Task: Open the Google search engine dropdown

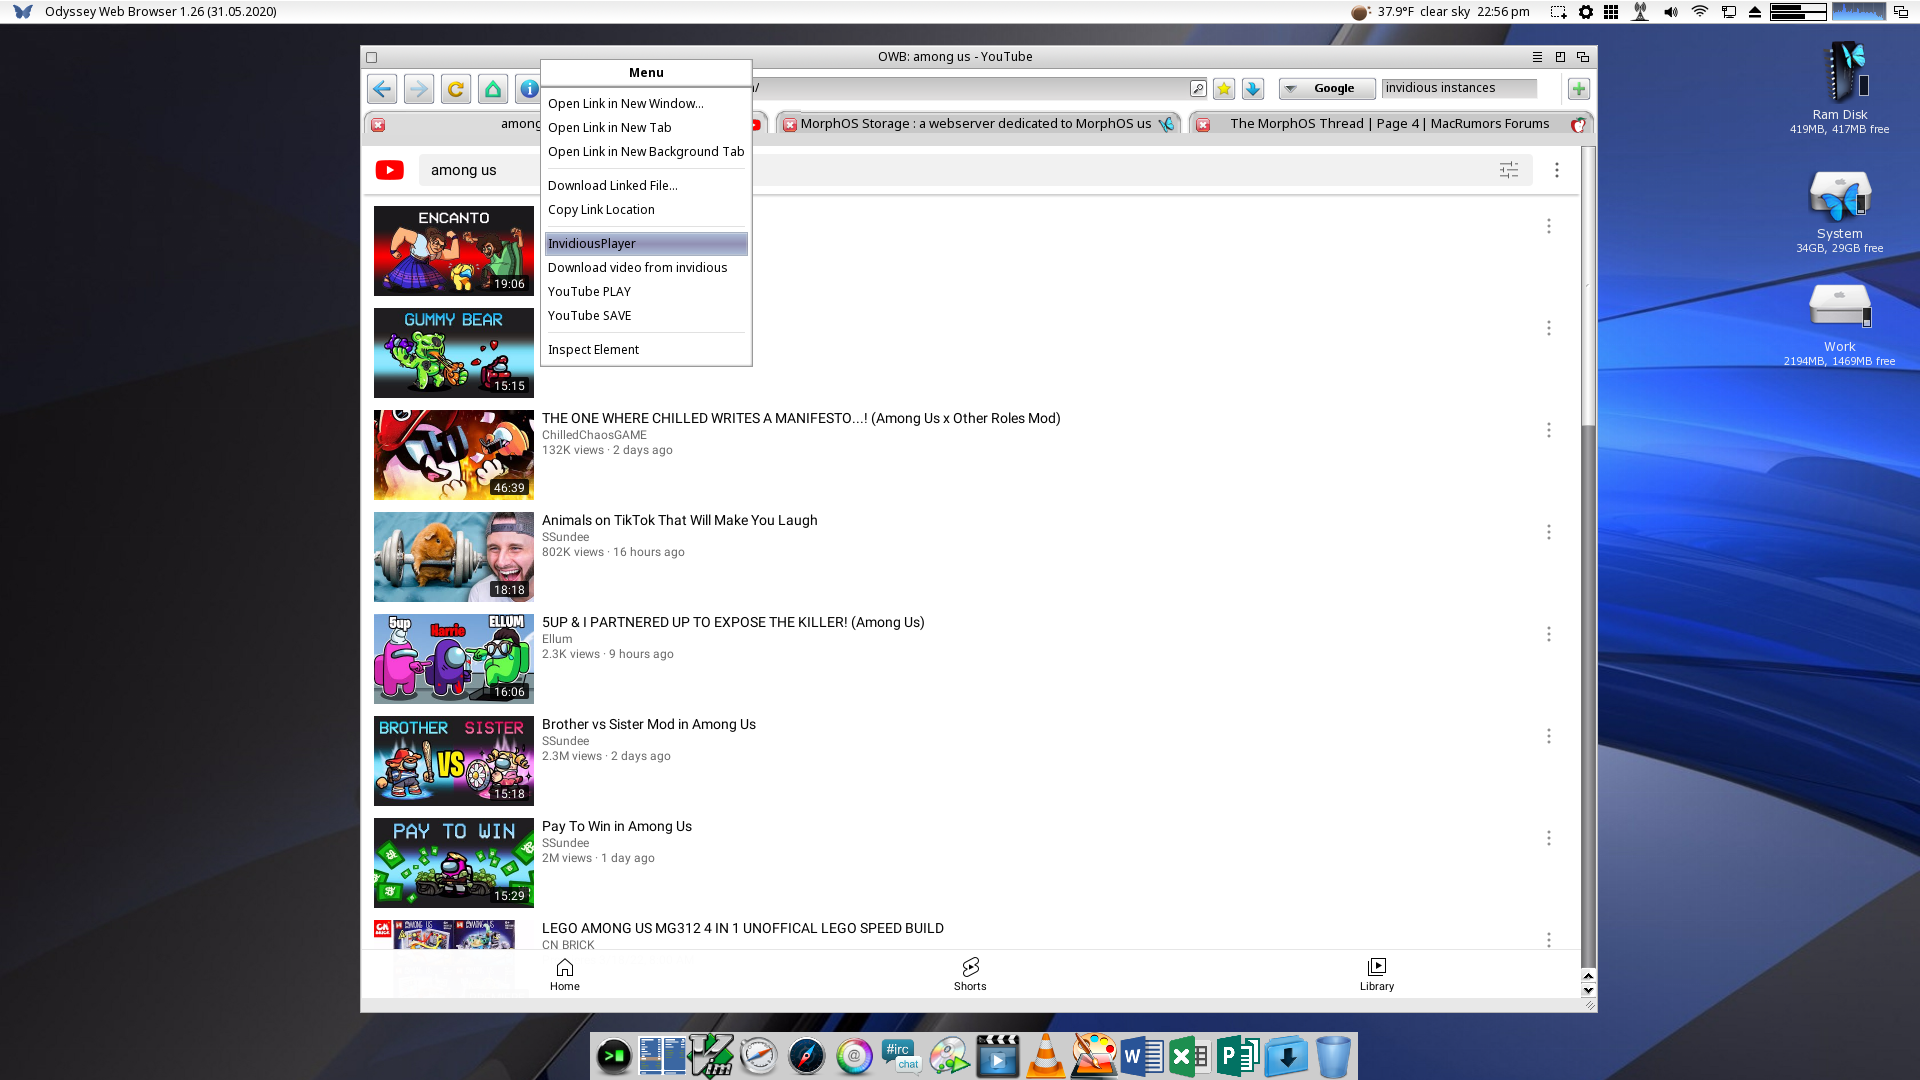Action: point(1326,89)
